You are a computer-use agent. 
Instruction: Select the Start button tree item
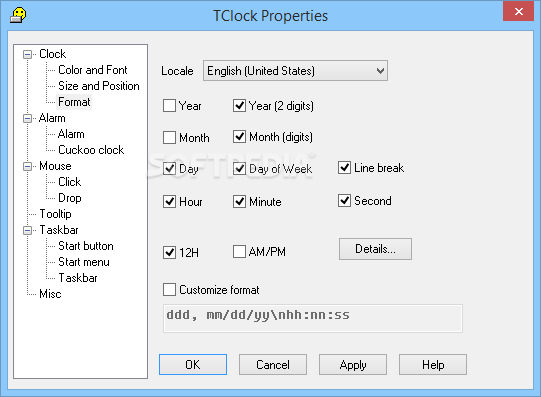tap(86, 246)
